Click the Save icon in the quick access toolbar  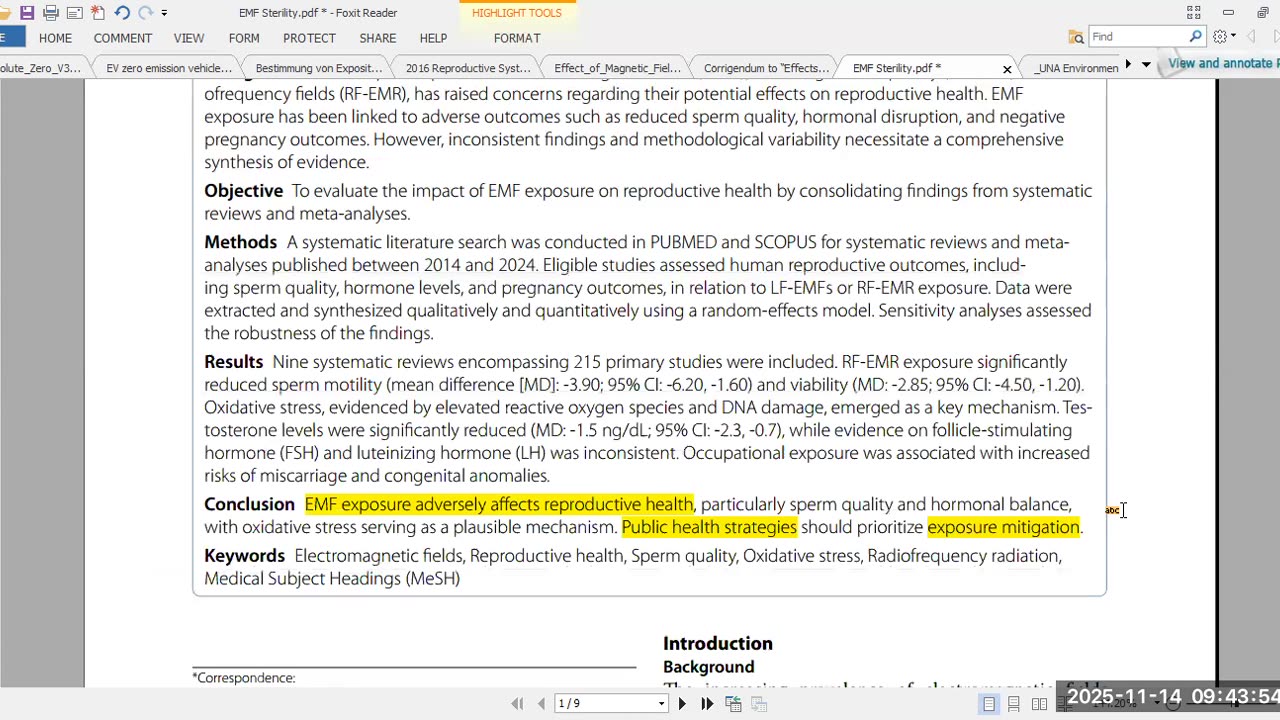(27, 13)
